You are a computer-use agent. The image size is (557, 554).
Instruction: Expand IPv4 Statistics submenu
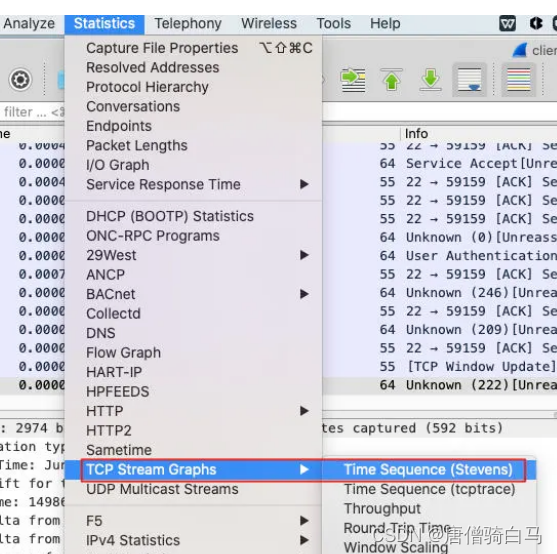pos(193,541)
